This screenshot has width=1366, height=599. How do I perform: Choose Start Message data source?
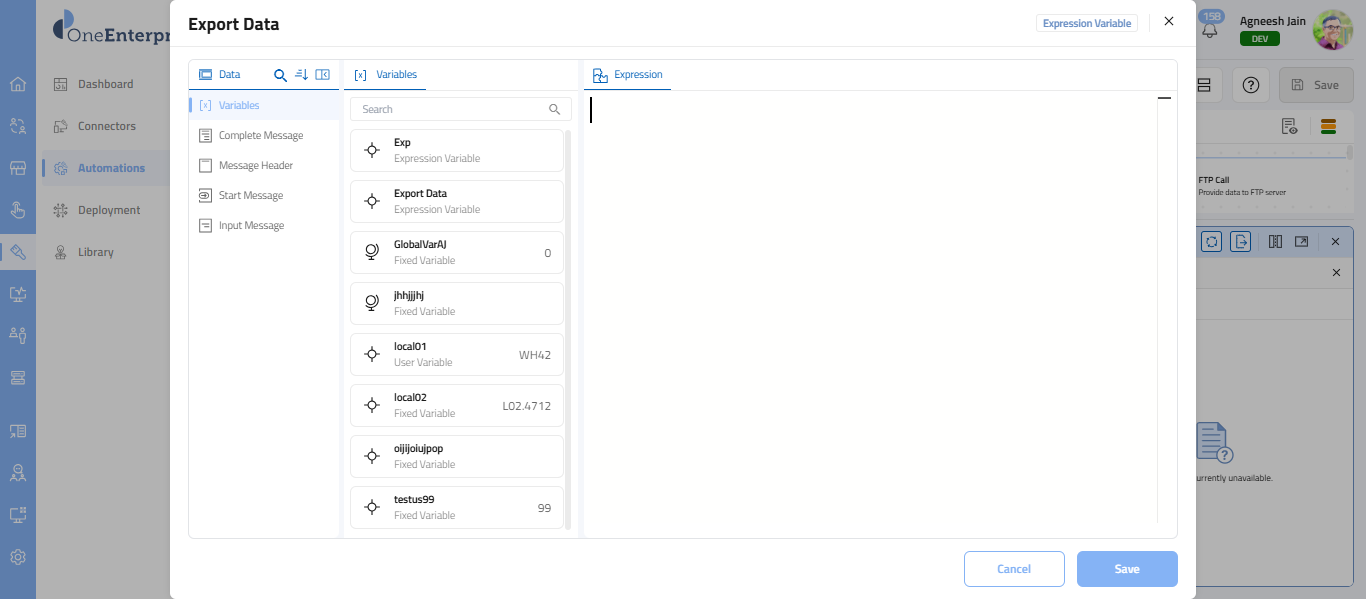[250, 196]
